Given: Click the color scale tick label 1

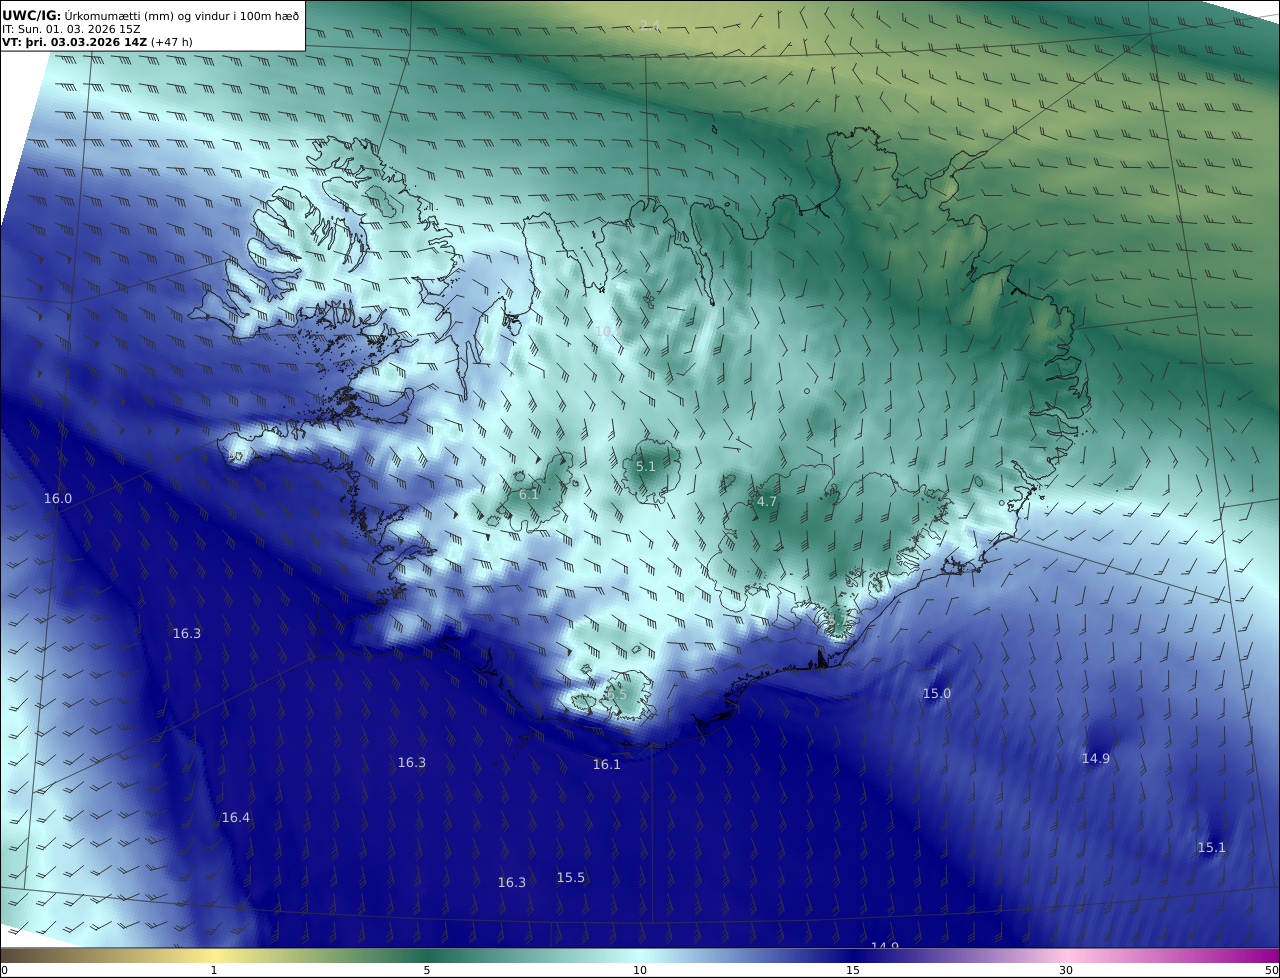Looking at the screenshot, I should (x=214, y=970).
